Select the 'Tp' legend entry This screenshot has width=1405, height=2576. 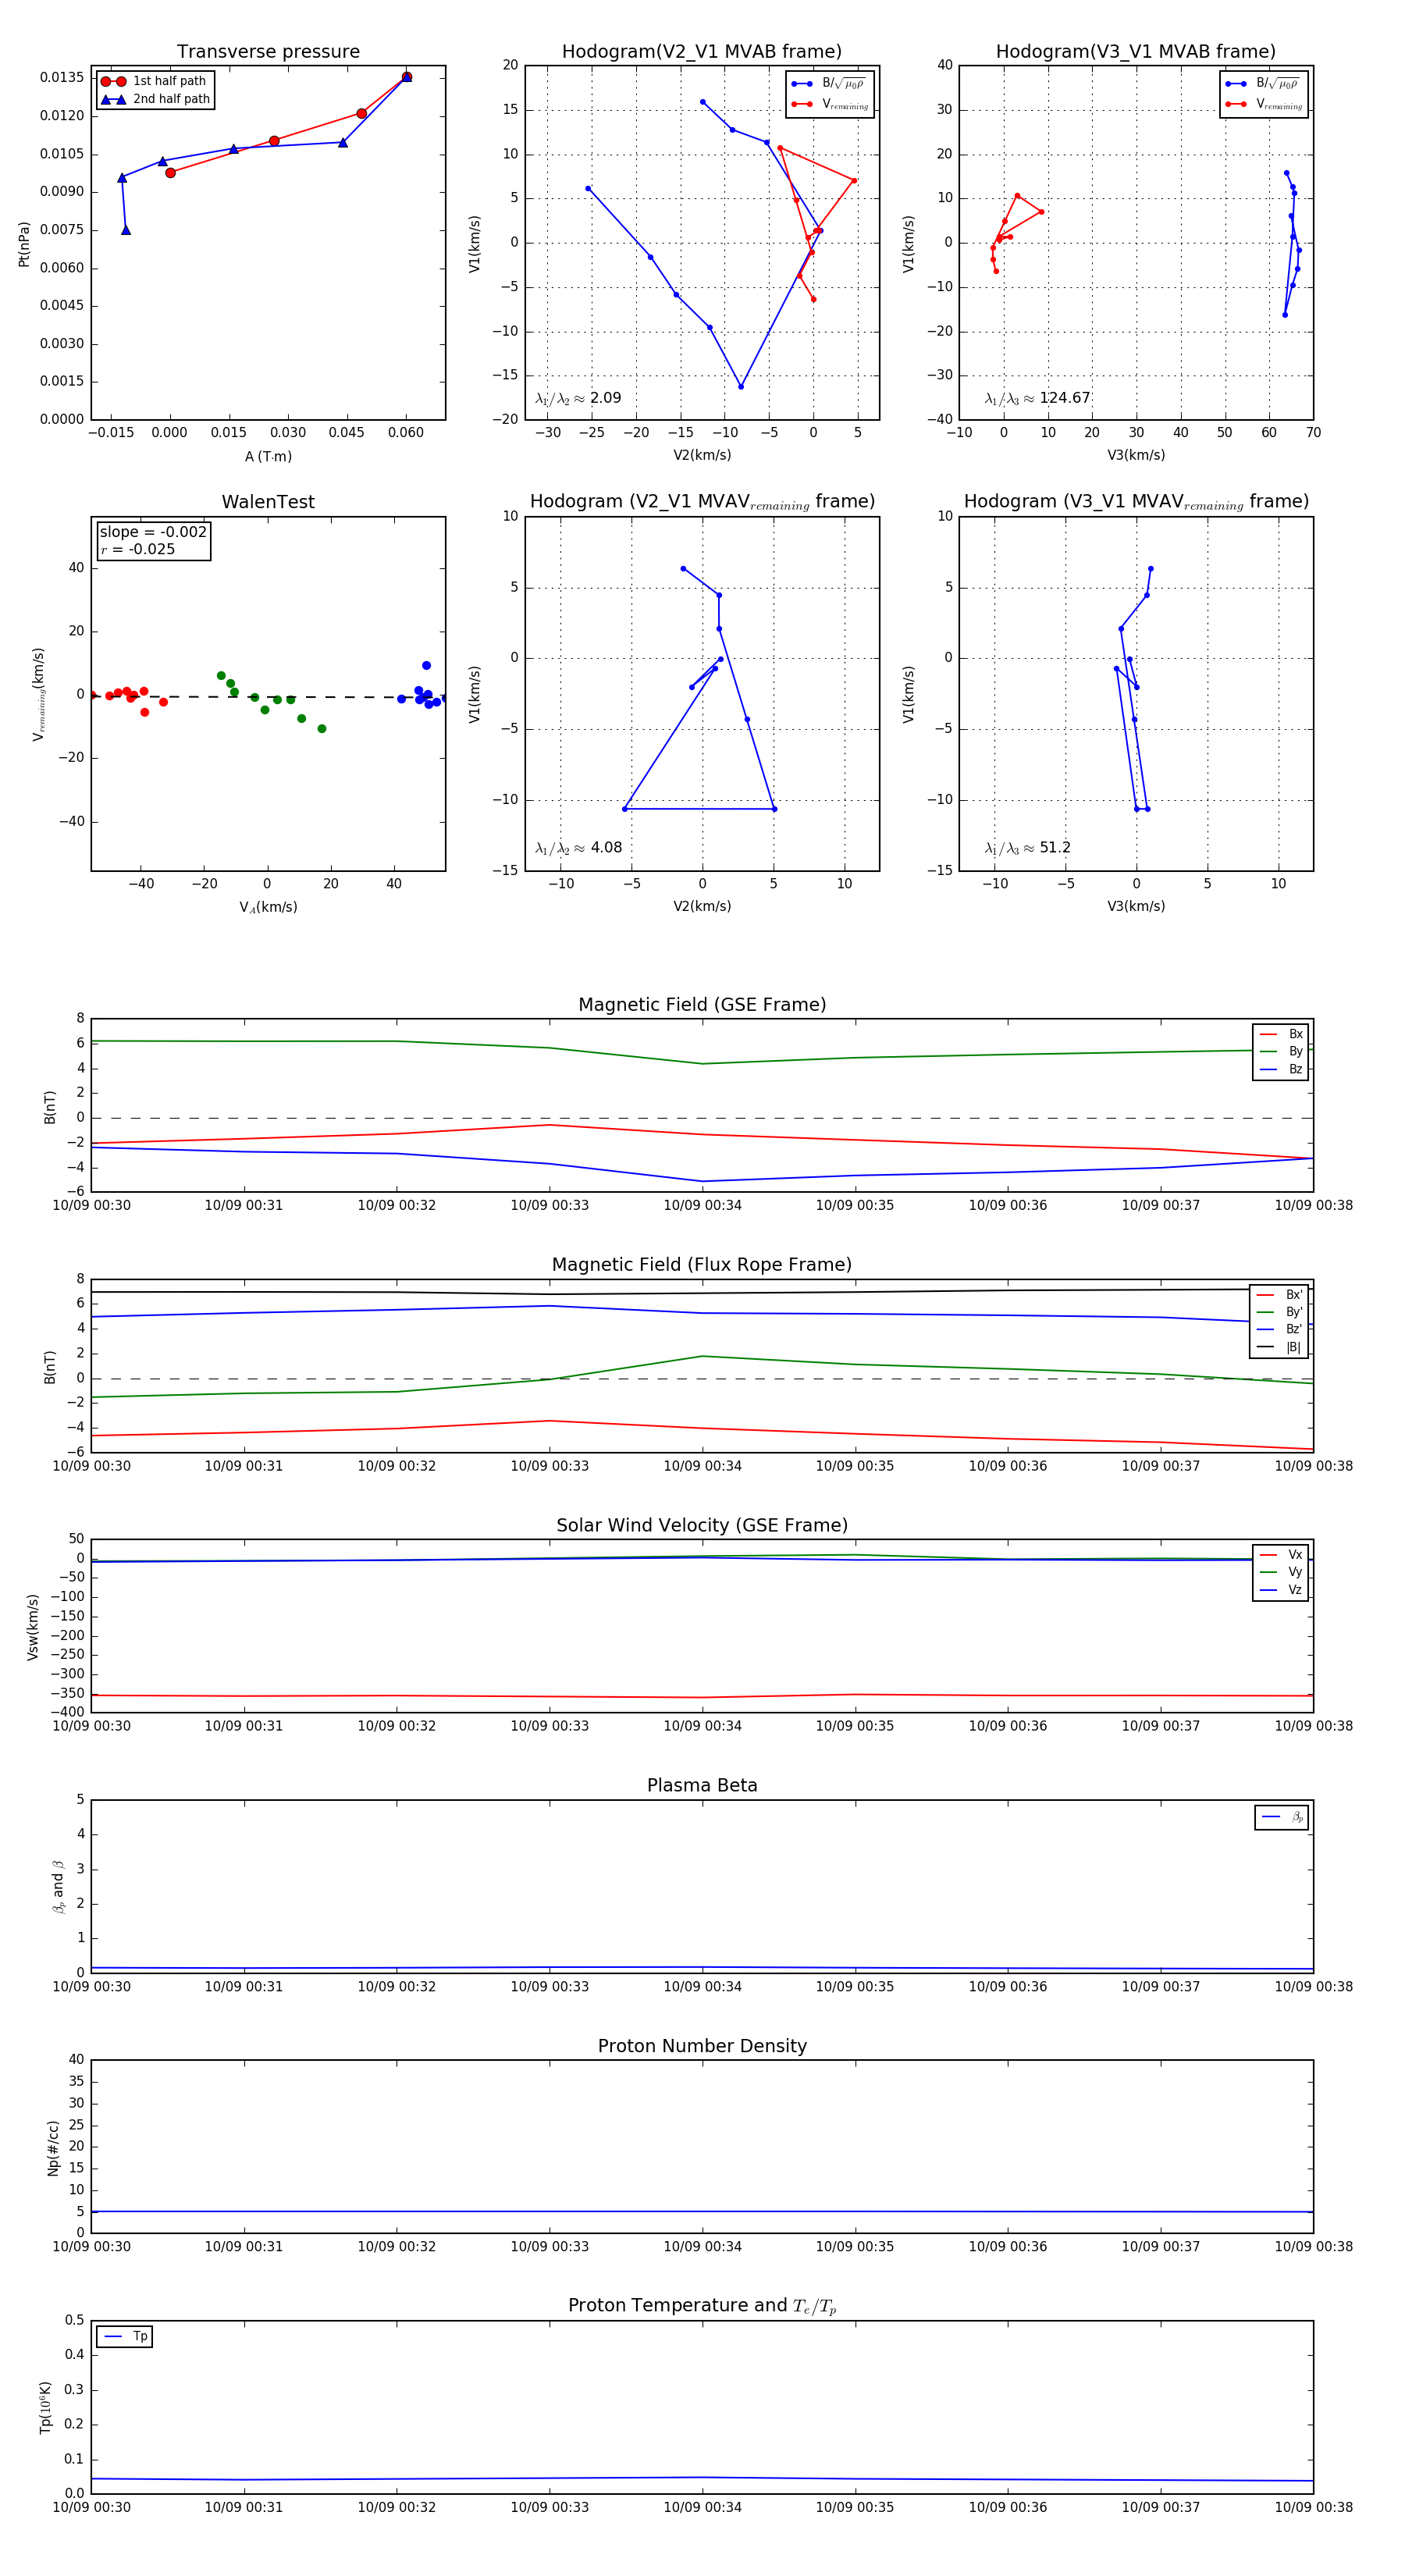tap(125, 2337)
